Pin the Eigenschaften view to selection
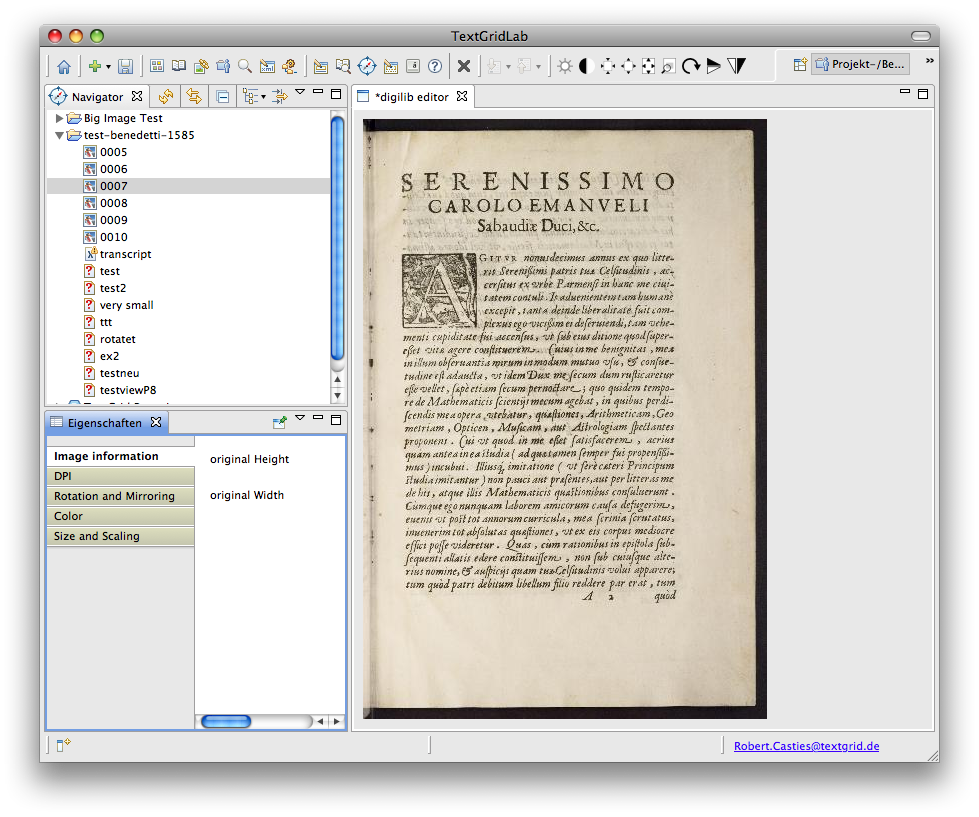This screenshot has width=979, height=817. 280,423
